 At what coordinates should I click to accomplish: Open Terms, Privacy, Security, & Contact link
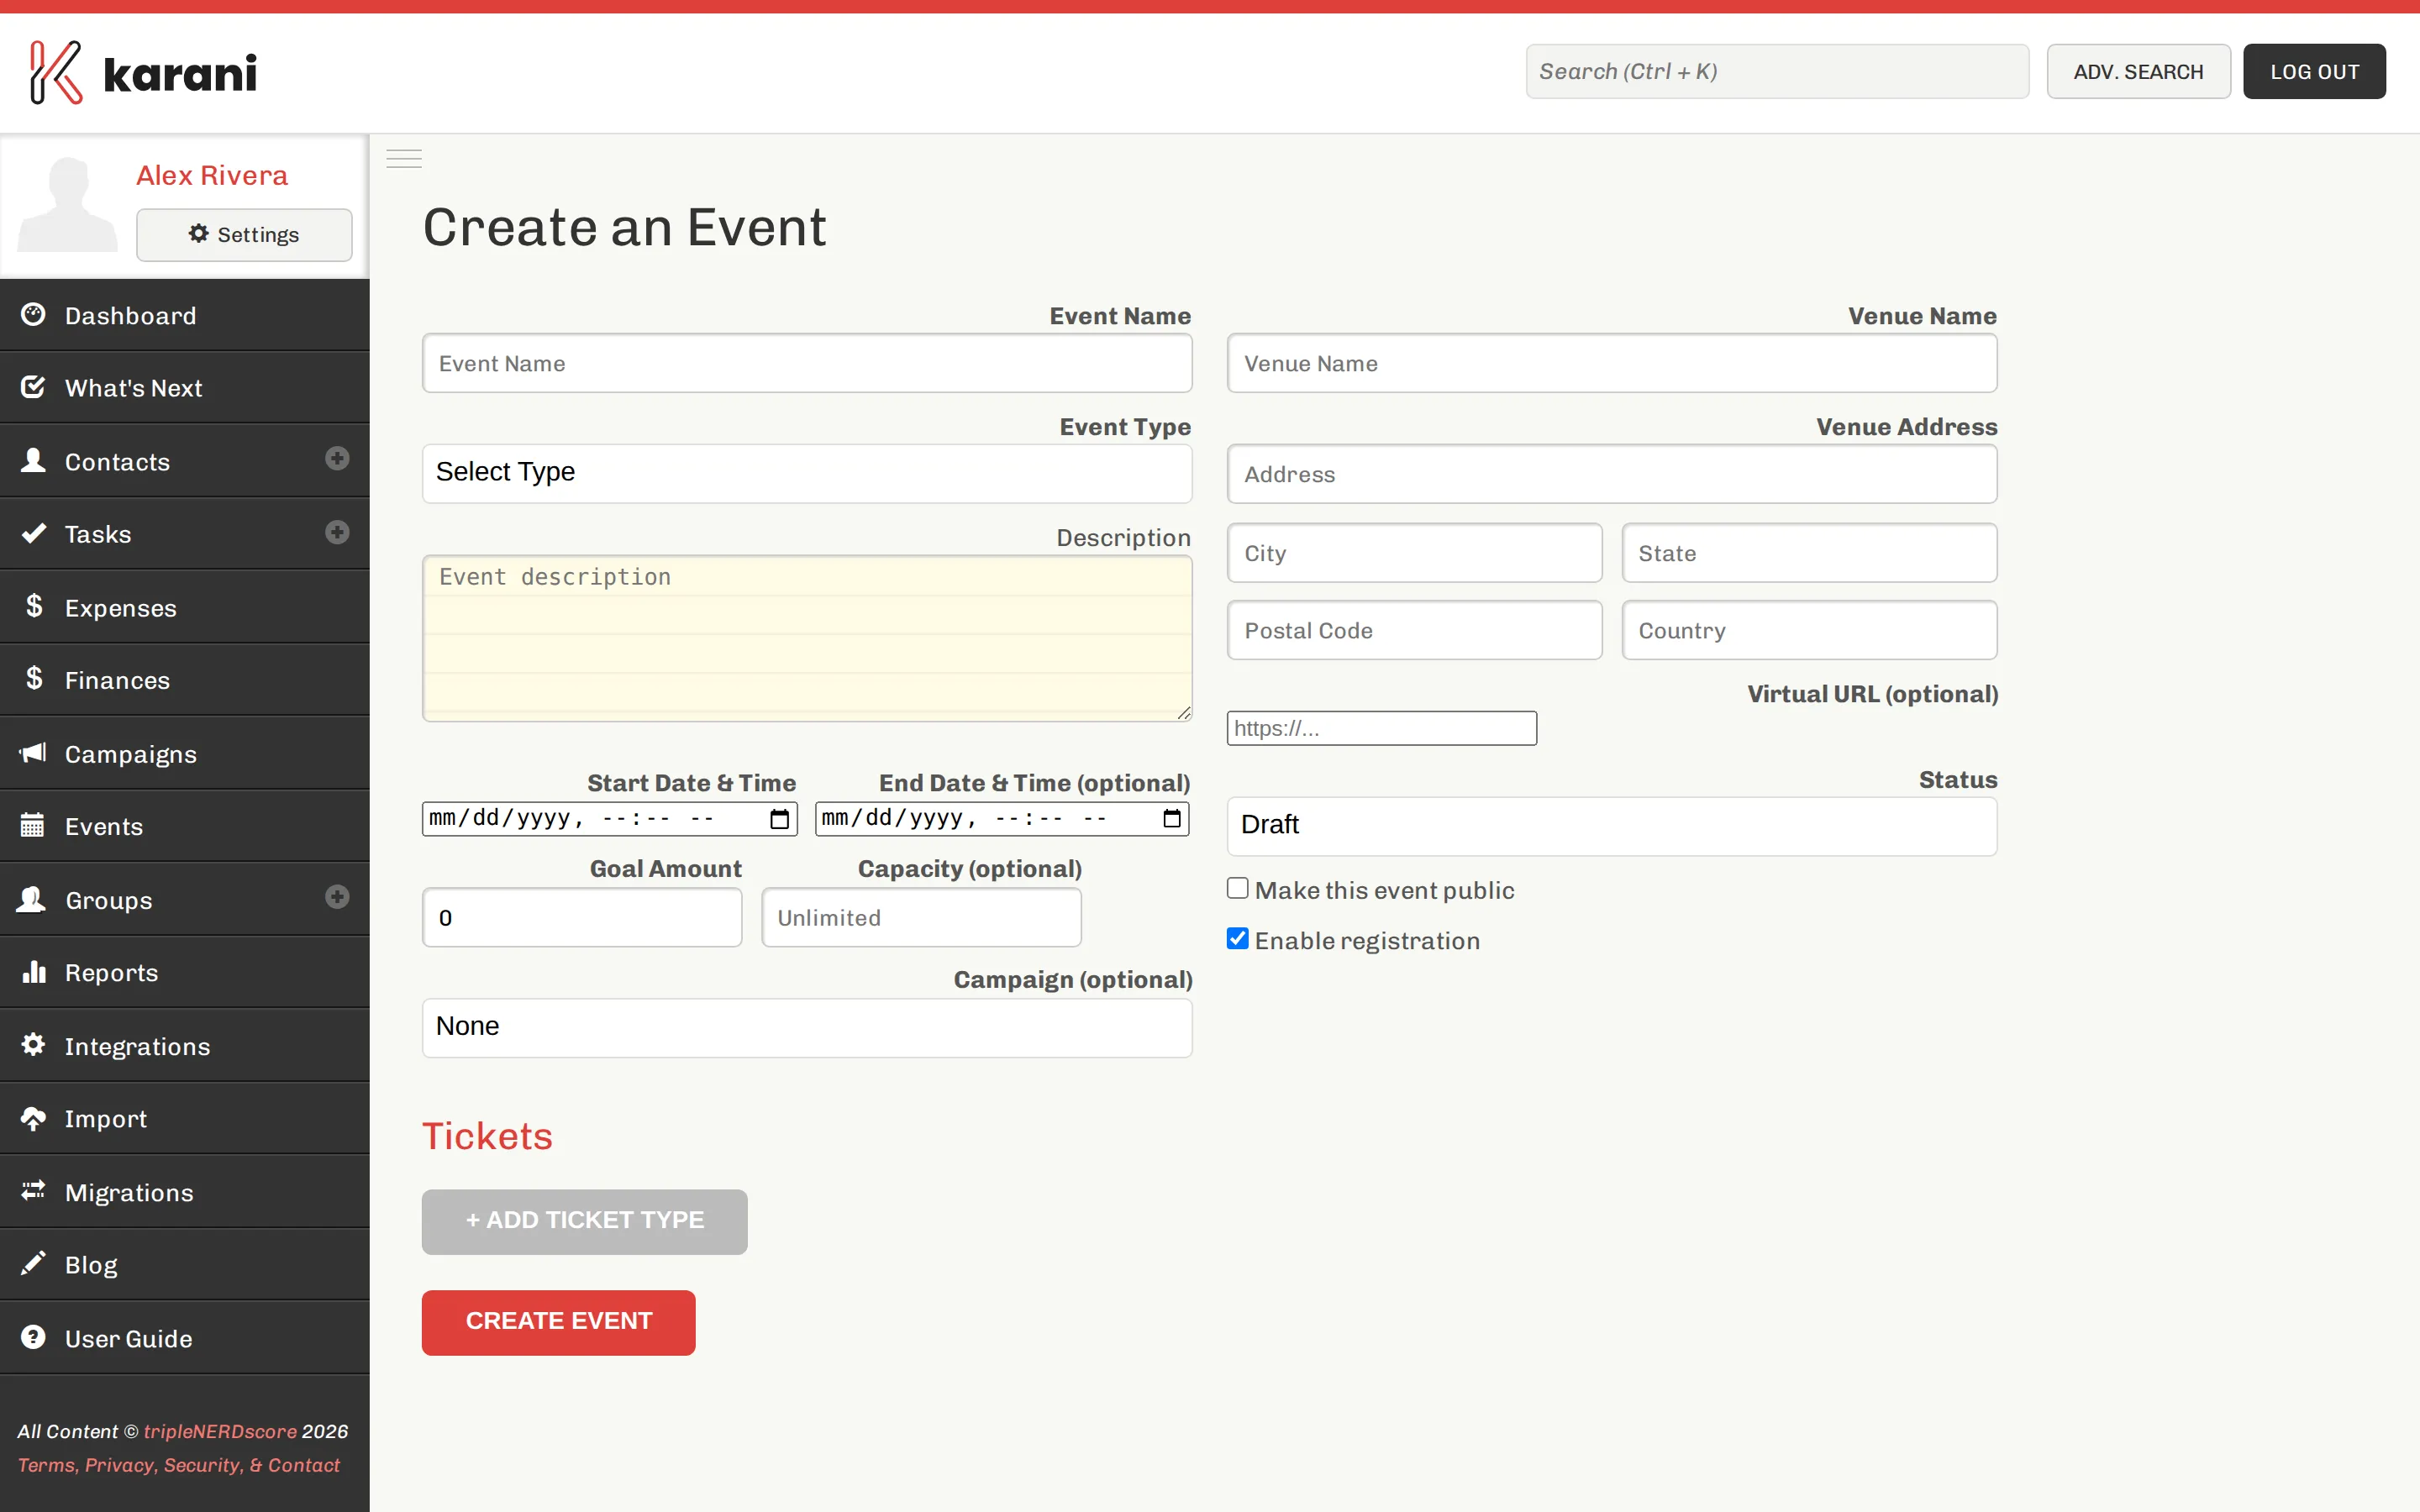(179, 1465)
